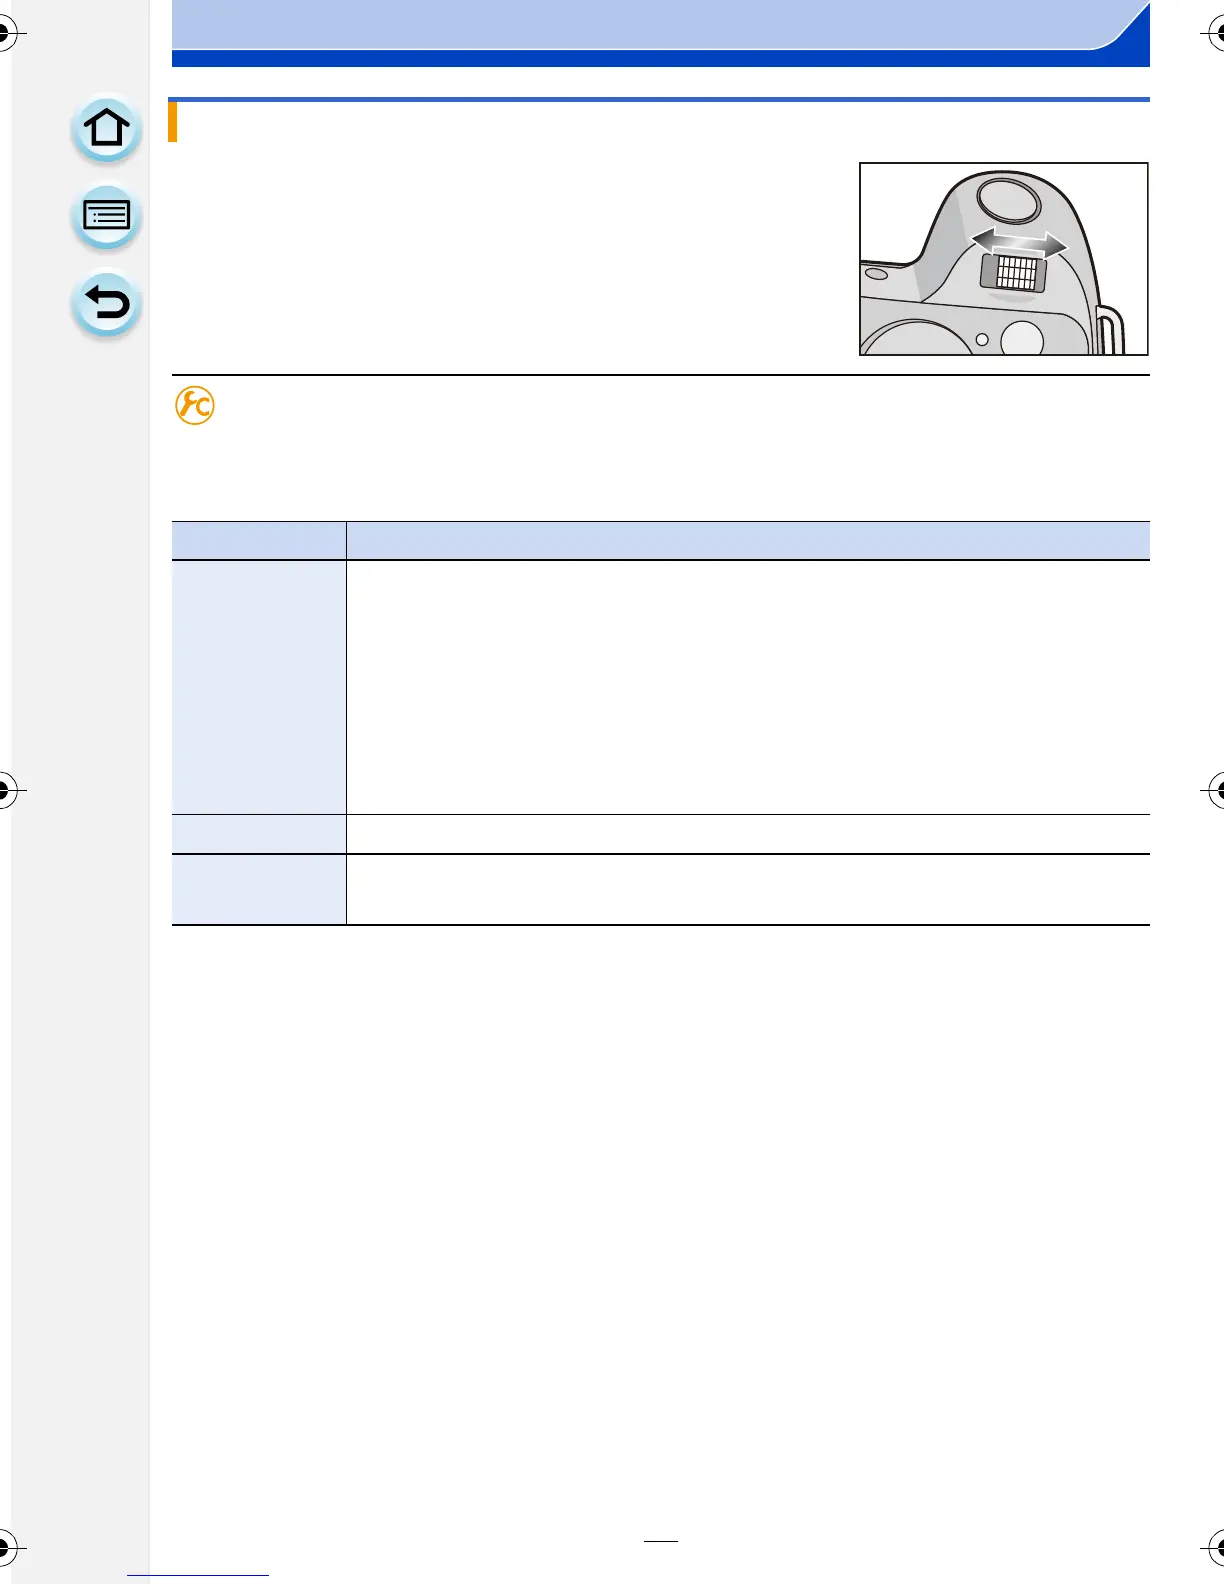The width and height of the screenshot is (1224, 1584).
Task: Select the table's left header cell
Action: coord(259,540)
